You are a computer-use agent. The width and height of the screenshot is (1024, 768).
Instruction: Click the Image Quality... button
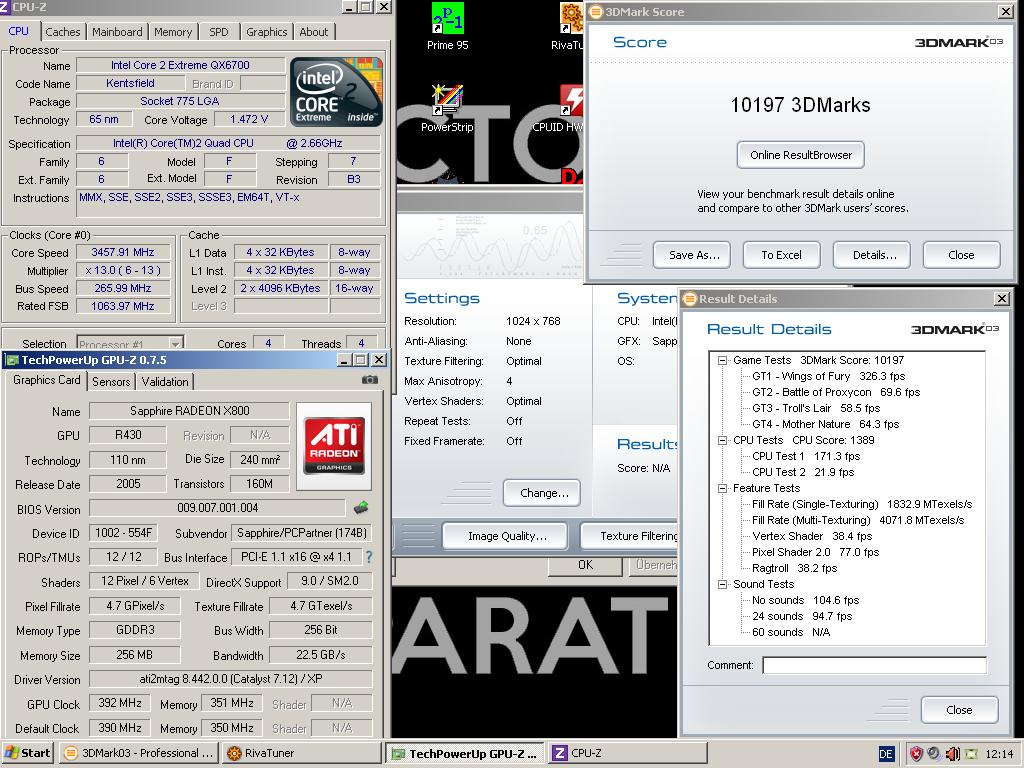[x=504, y=536]
